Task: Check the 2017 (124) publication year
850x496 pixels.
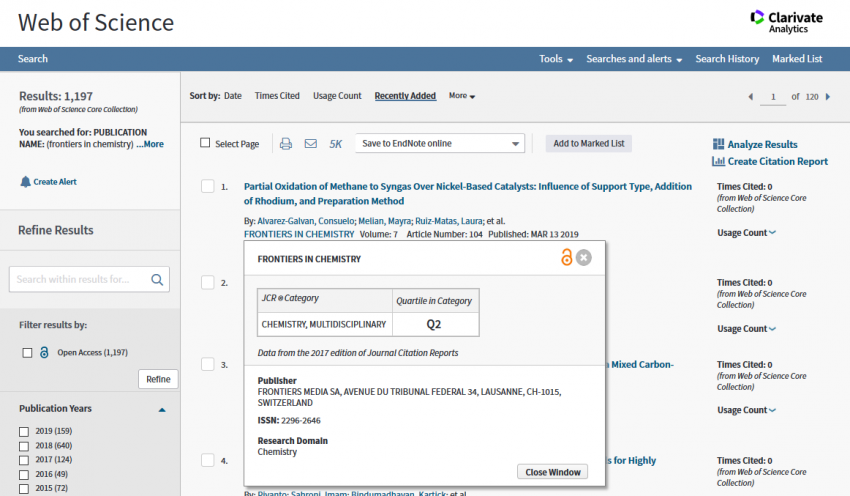Action: point(24,460)
